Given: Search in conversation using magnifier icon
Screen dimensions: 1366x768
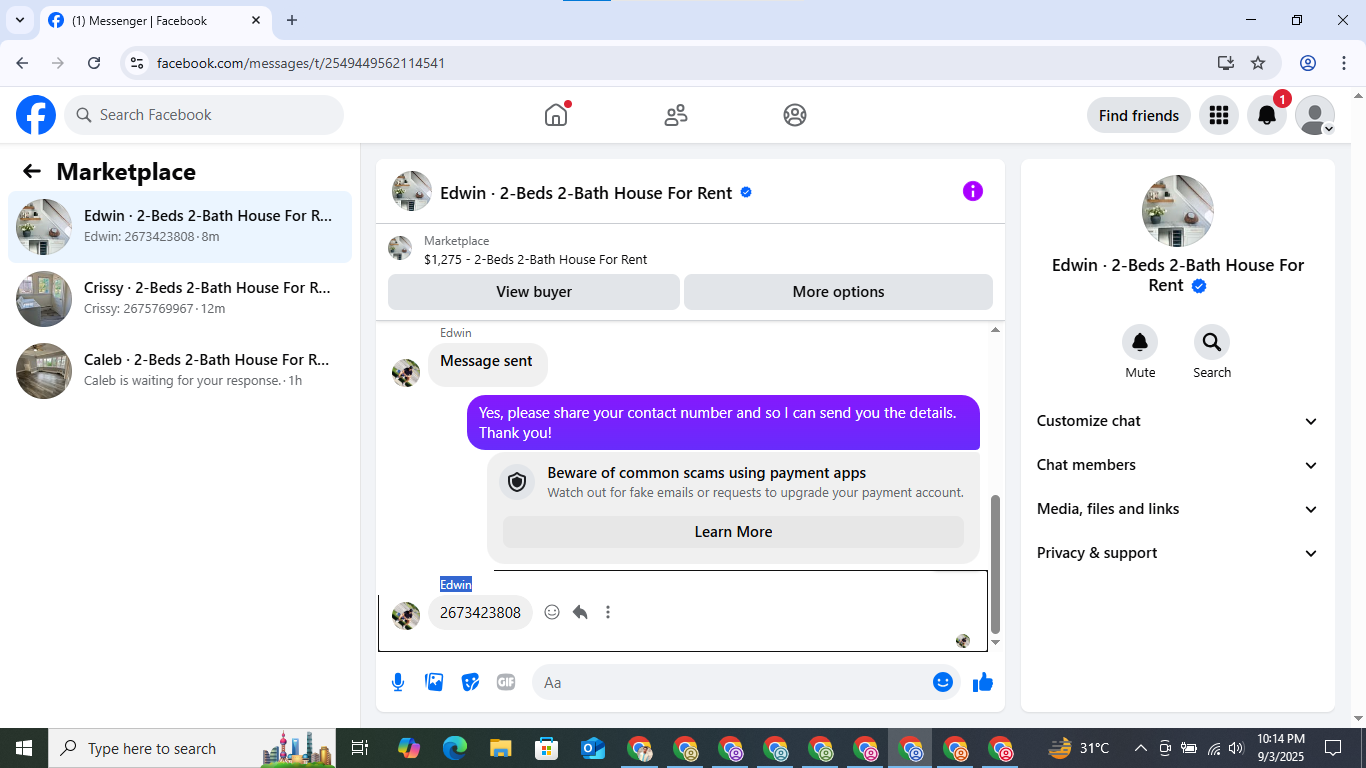Looking at the screenshot, I should (x=1212, y=343).
